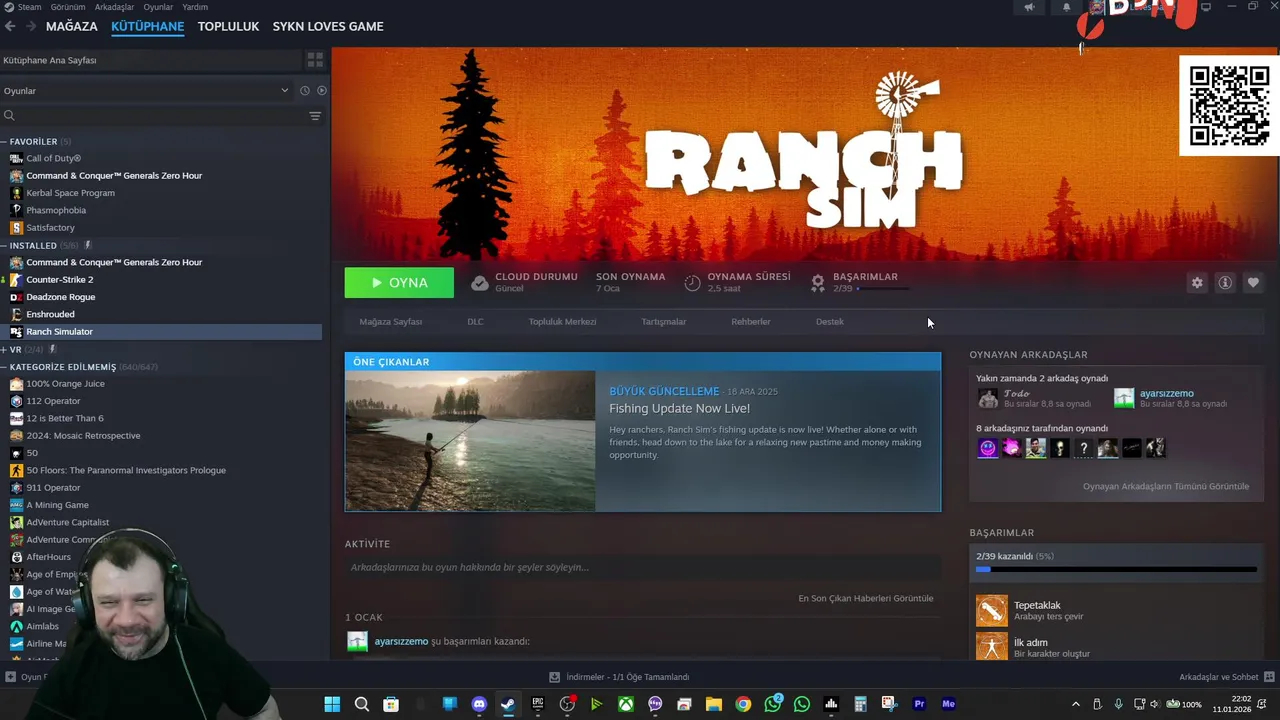Open advanced filter options icon
The width and height of the screenshot is (1280, 720).
315,116
